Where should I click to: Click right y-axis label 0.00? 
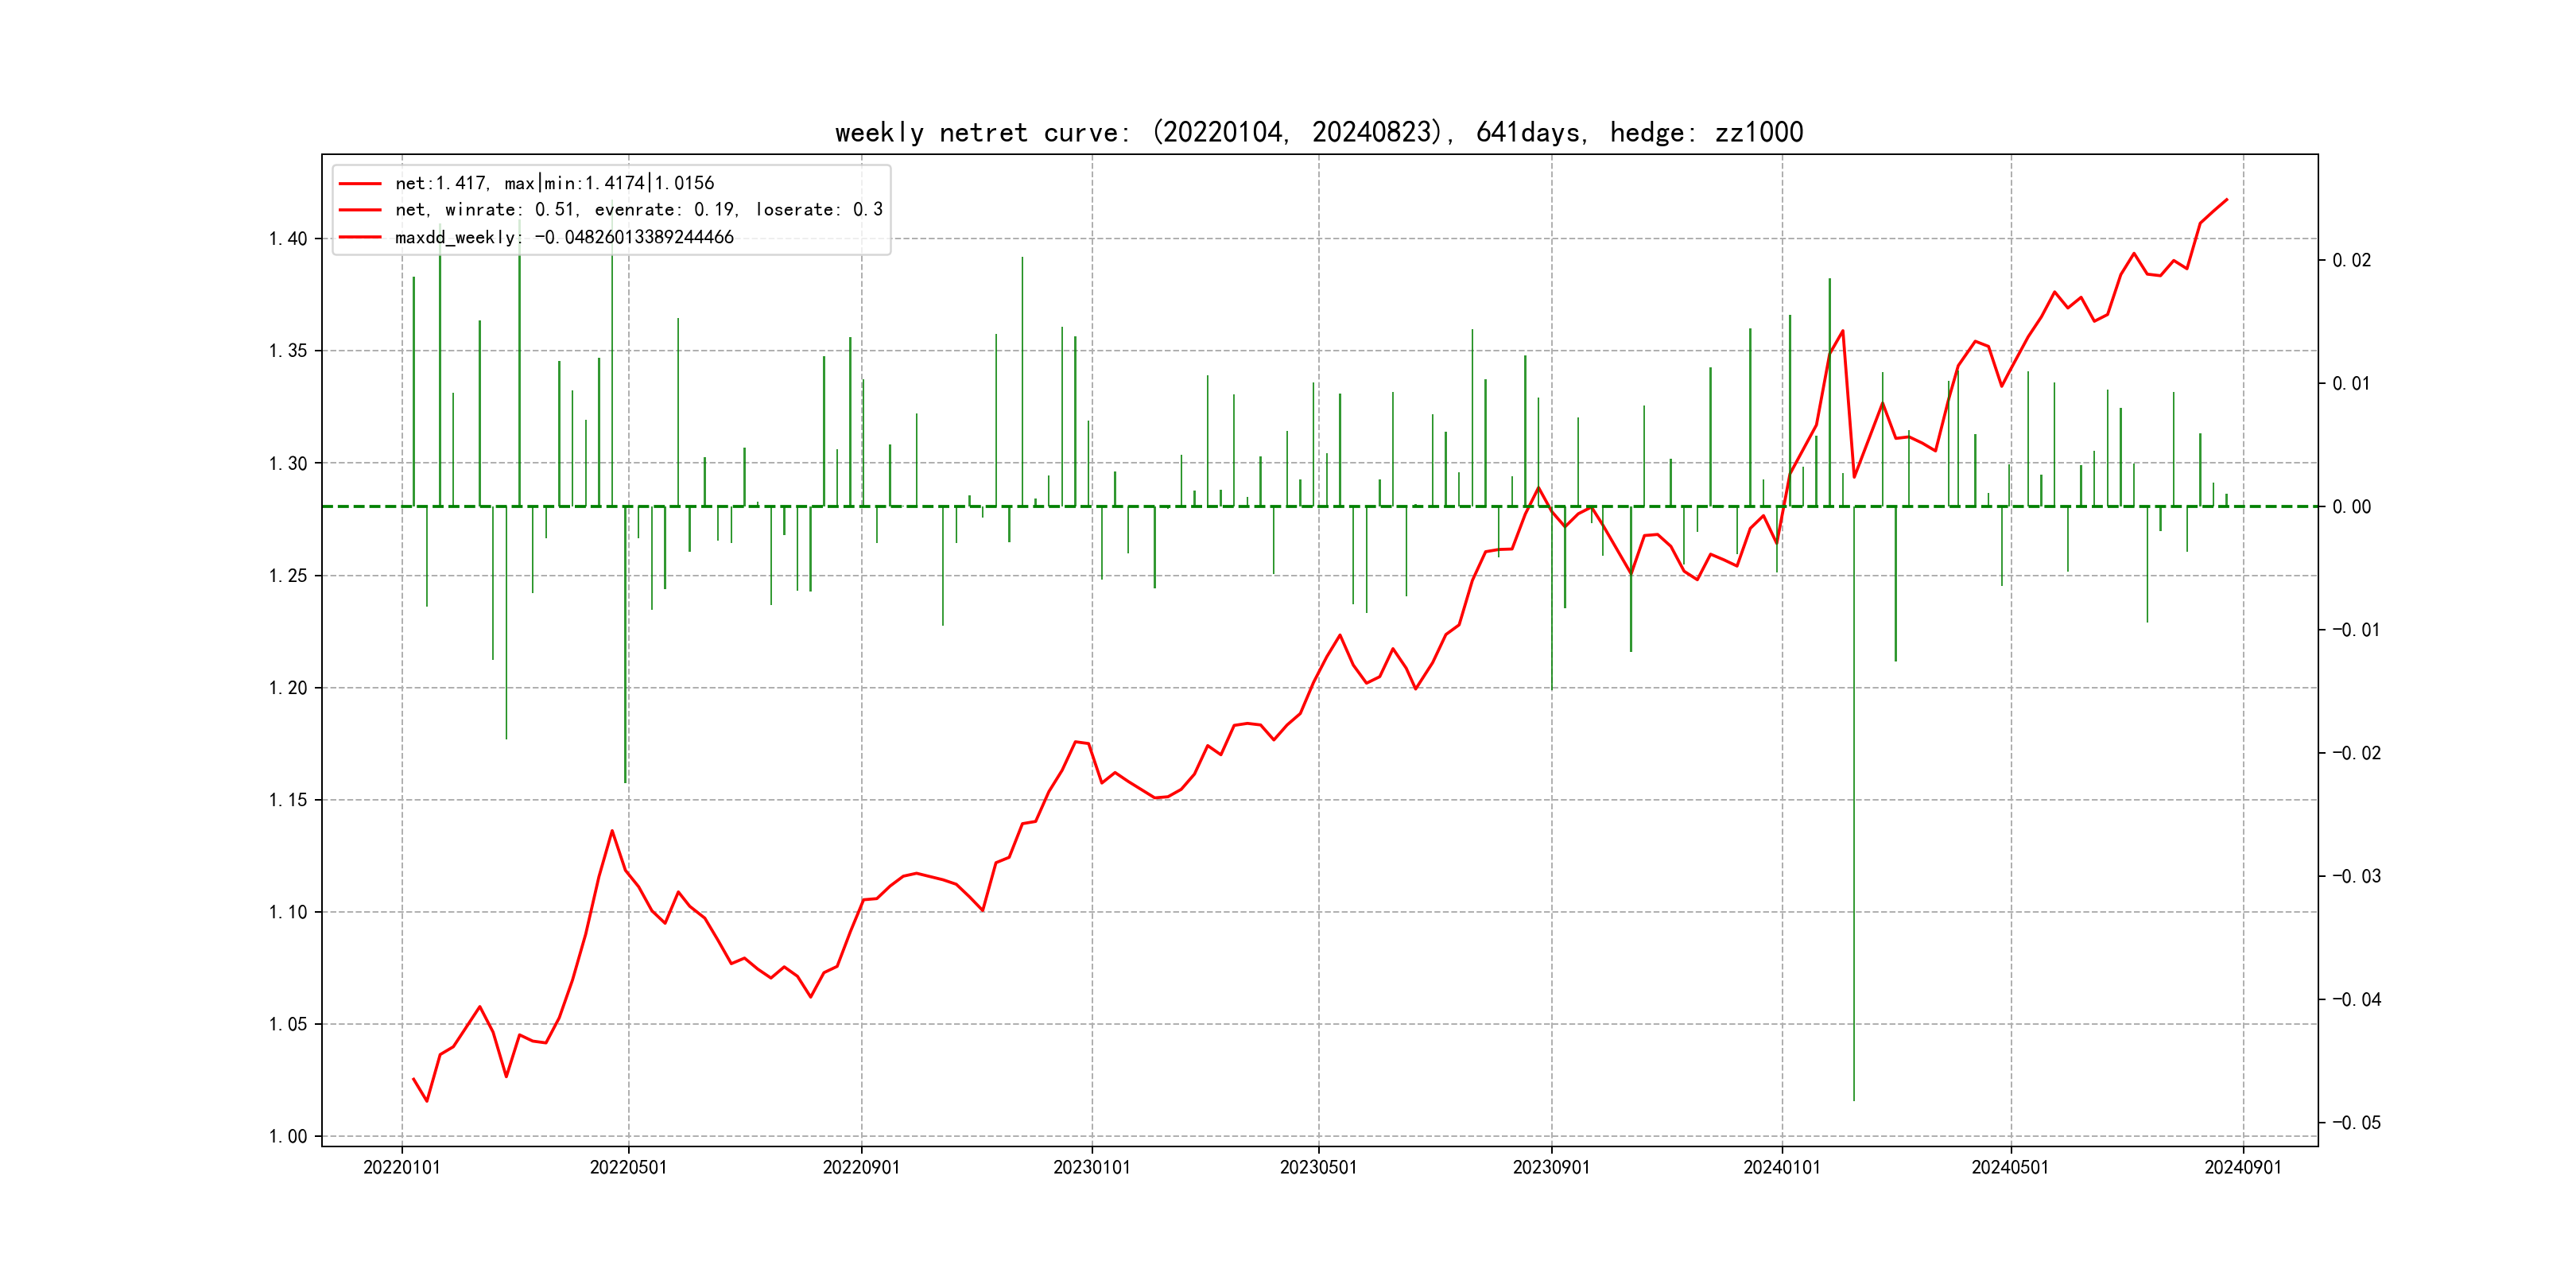2351,507
